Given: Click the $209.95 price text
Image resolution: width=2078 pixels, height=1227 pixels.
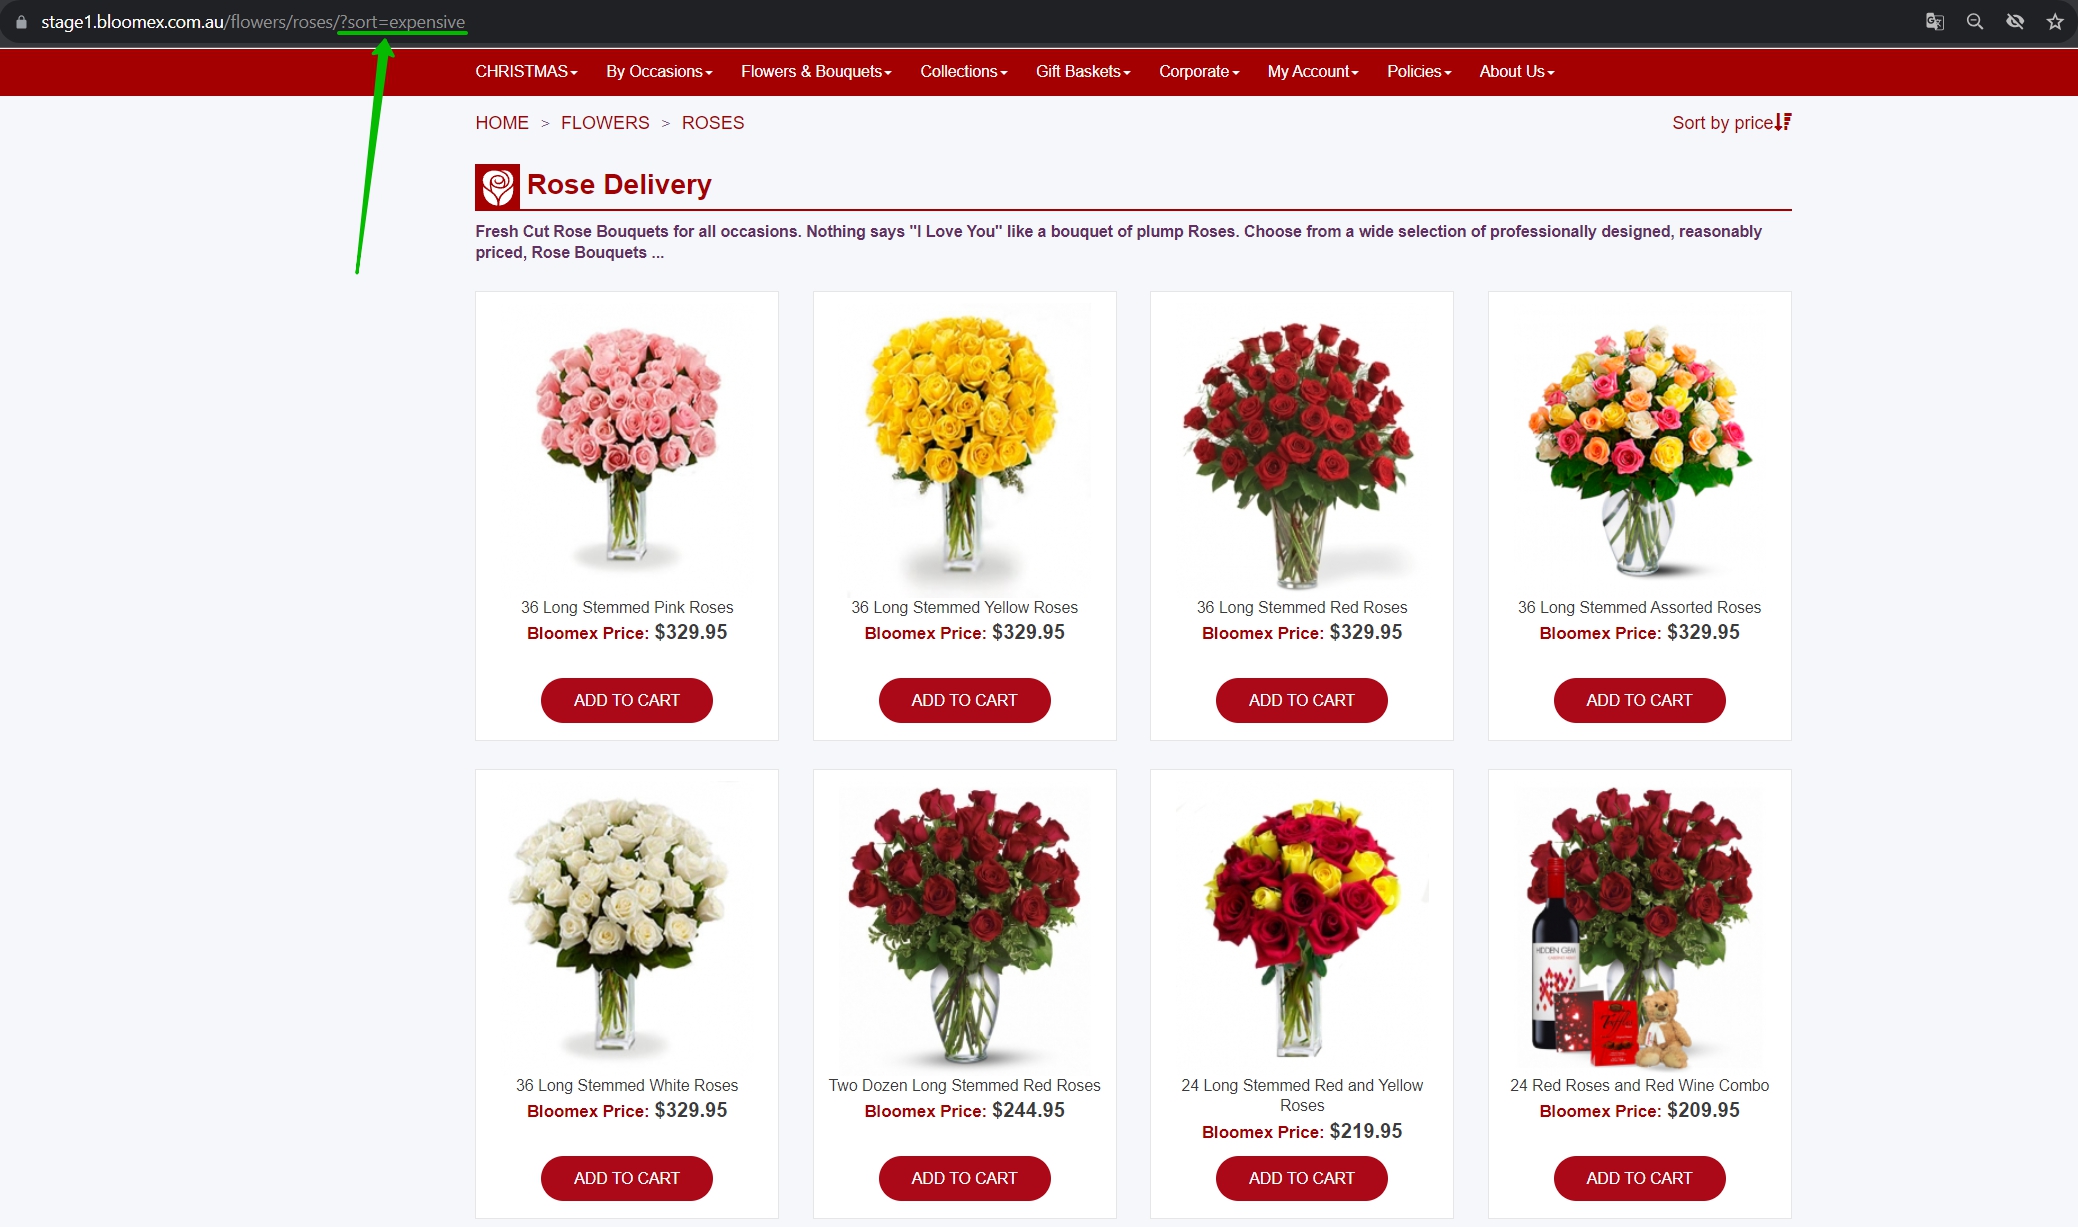Looking at the screenshot, I should tap(1703, 1111).
